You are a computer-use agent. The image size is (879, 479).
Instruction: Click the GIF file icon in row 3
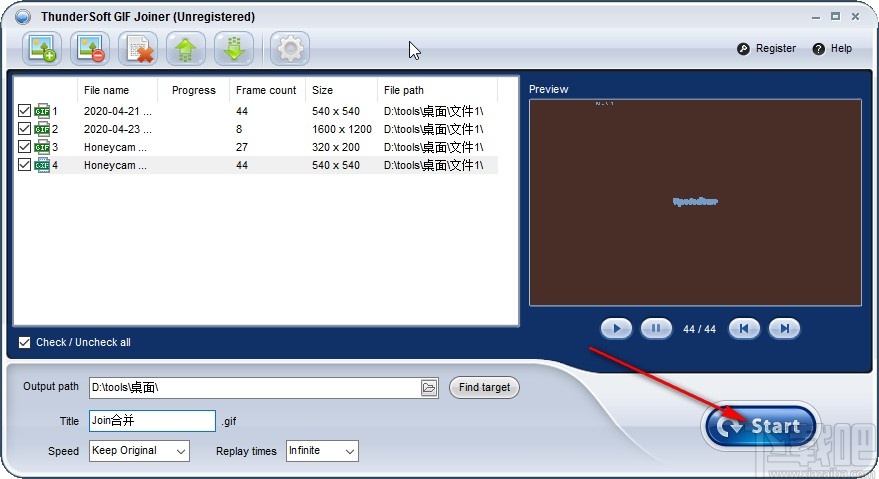(42, 147)
